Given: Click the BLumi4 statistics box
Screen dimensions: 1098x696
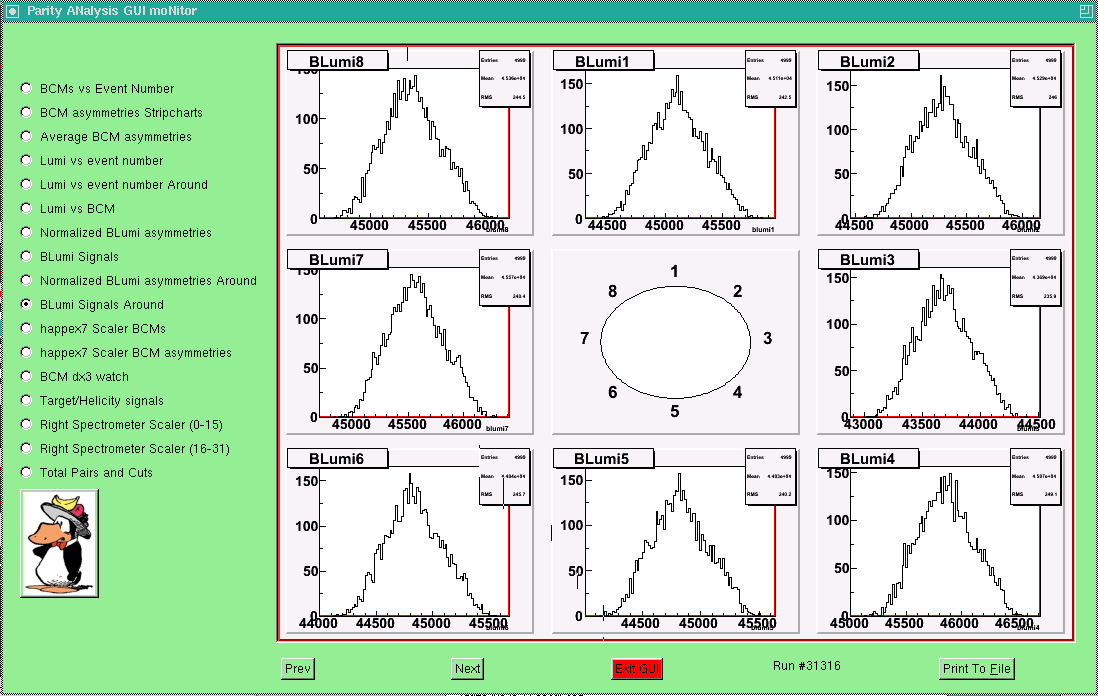Looking at the screenshot, I should point(1036,476).
